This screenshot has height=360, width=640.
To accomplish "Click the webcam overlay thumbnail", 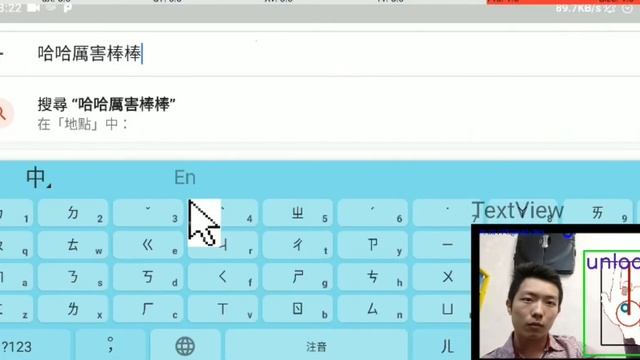I will coord(556,292).
